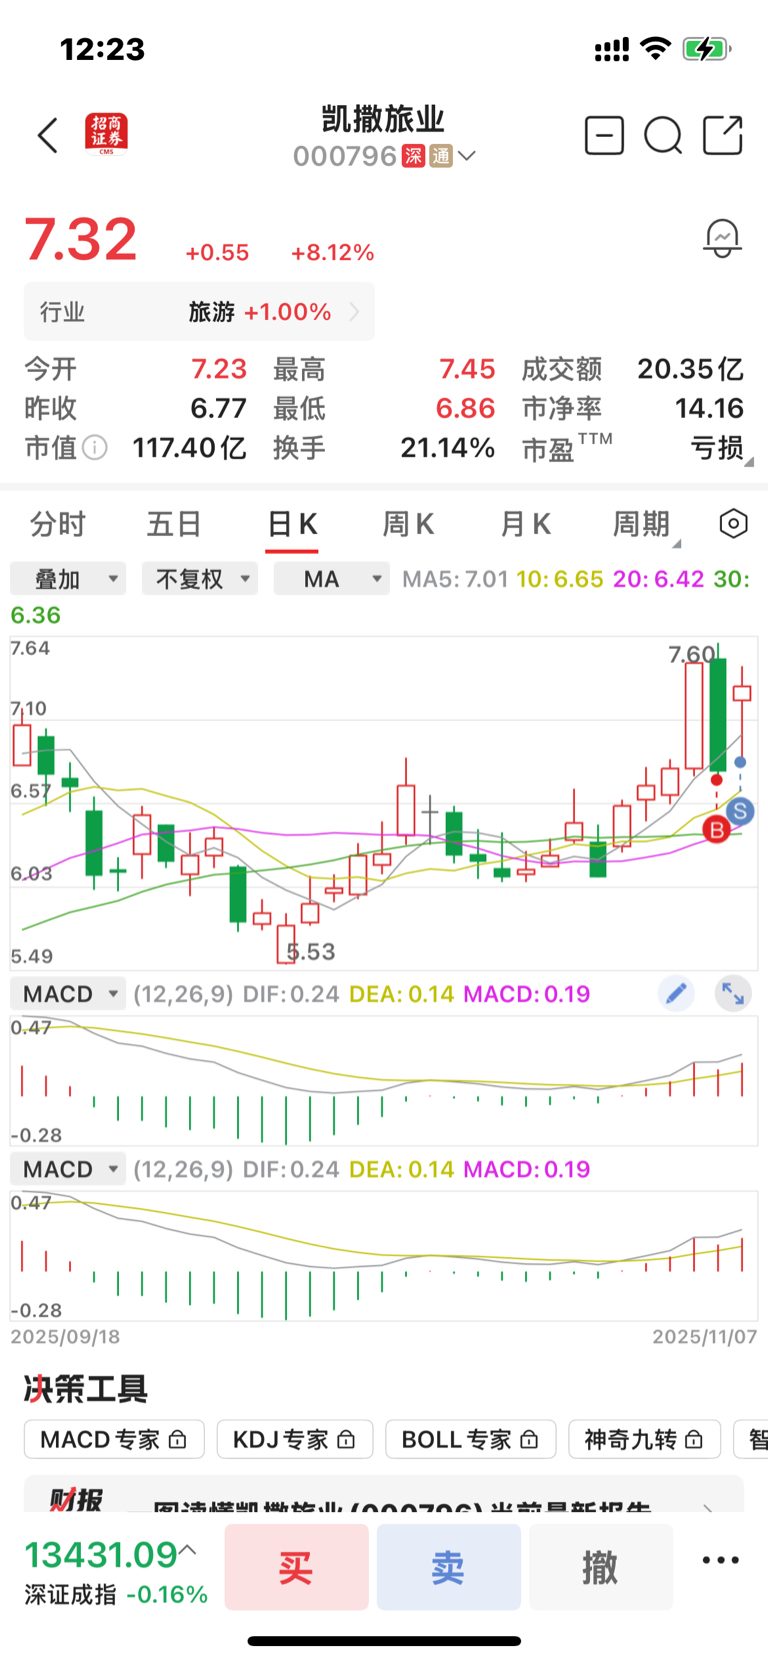Tap the 深证成指 13431.09 value

(101, 1554)
